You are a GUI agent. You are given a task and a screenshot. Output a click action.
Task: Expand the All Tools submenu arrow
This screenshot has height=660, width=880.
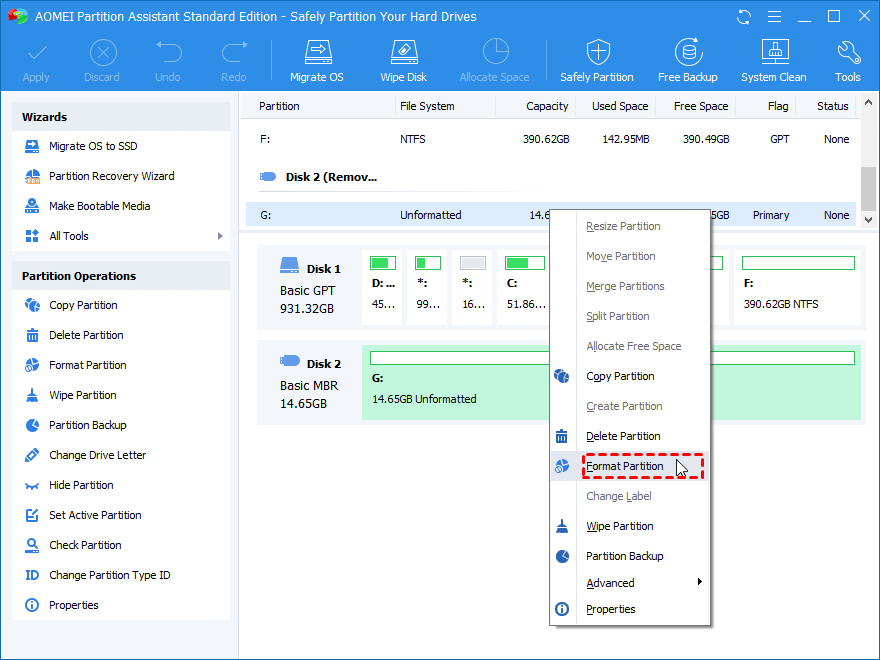tap(220, 236)
